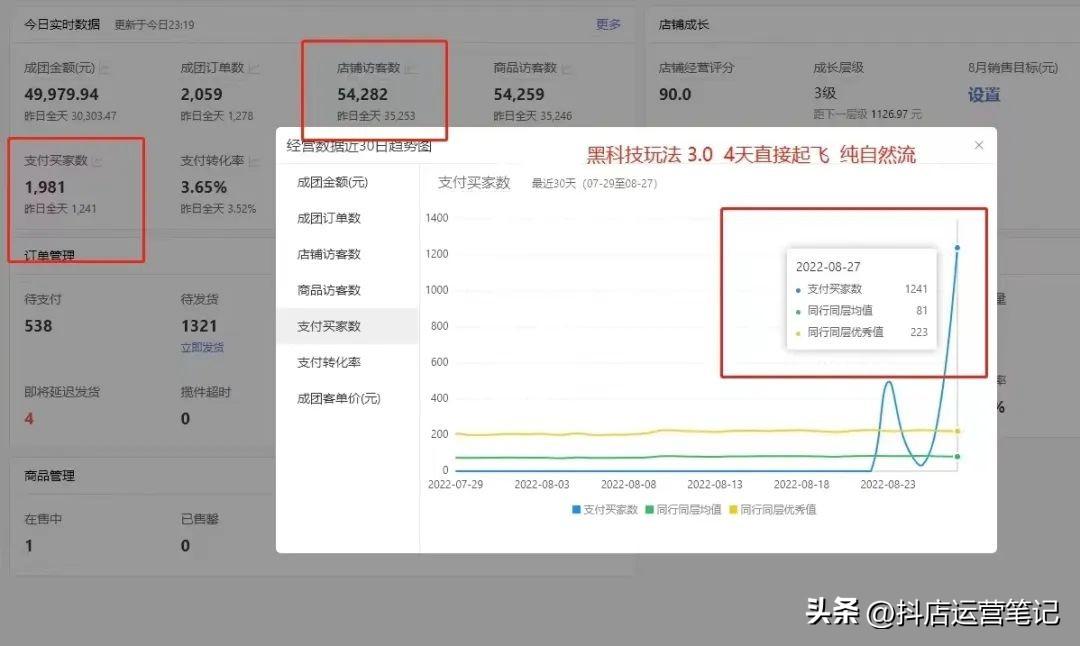The width and height of the screenshot is (1080, 646).
Task: Click the 成团金额 value 49,979.94
Action: [61, 94]
